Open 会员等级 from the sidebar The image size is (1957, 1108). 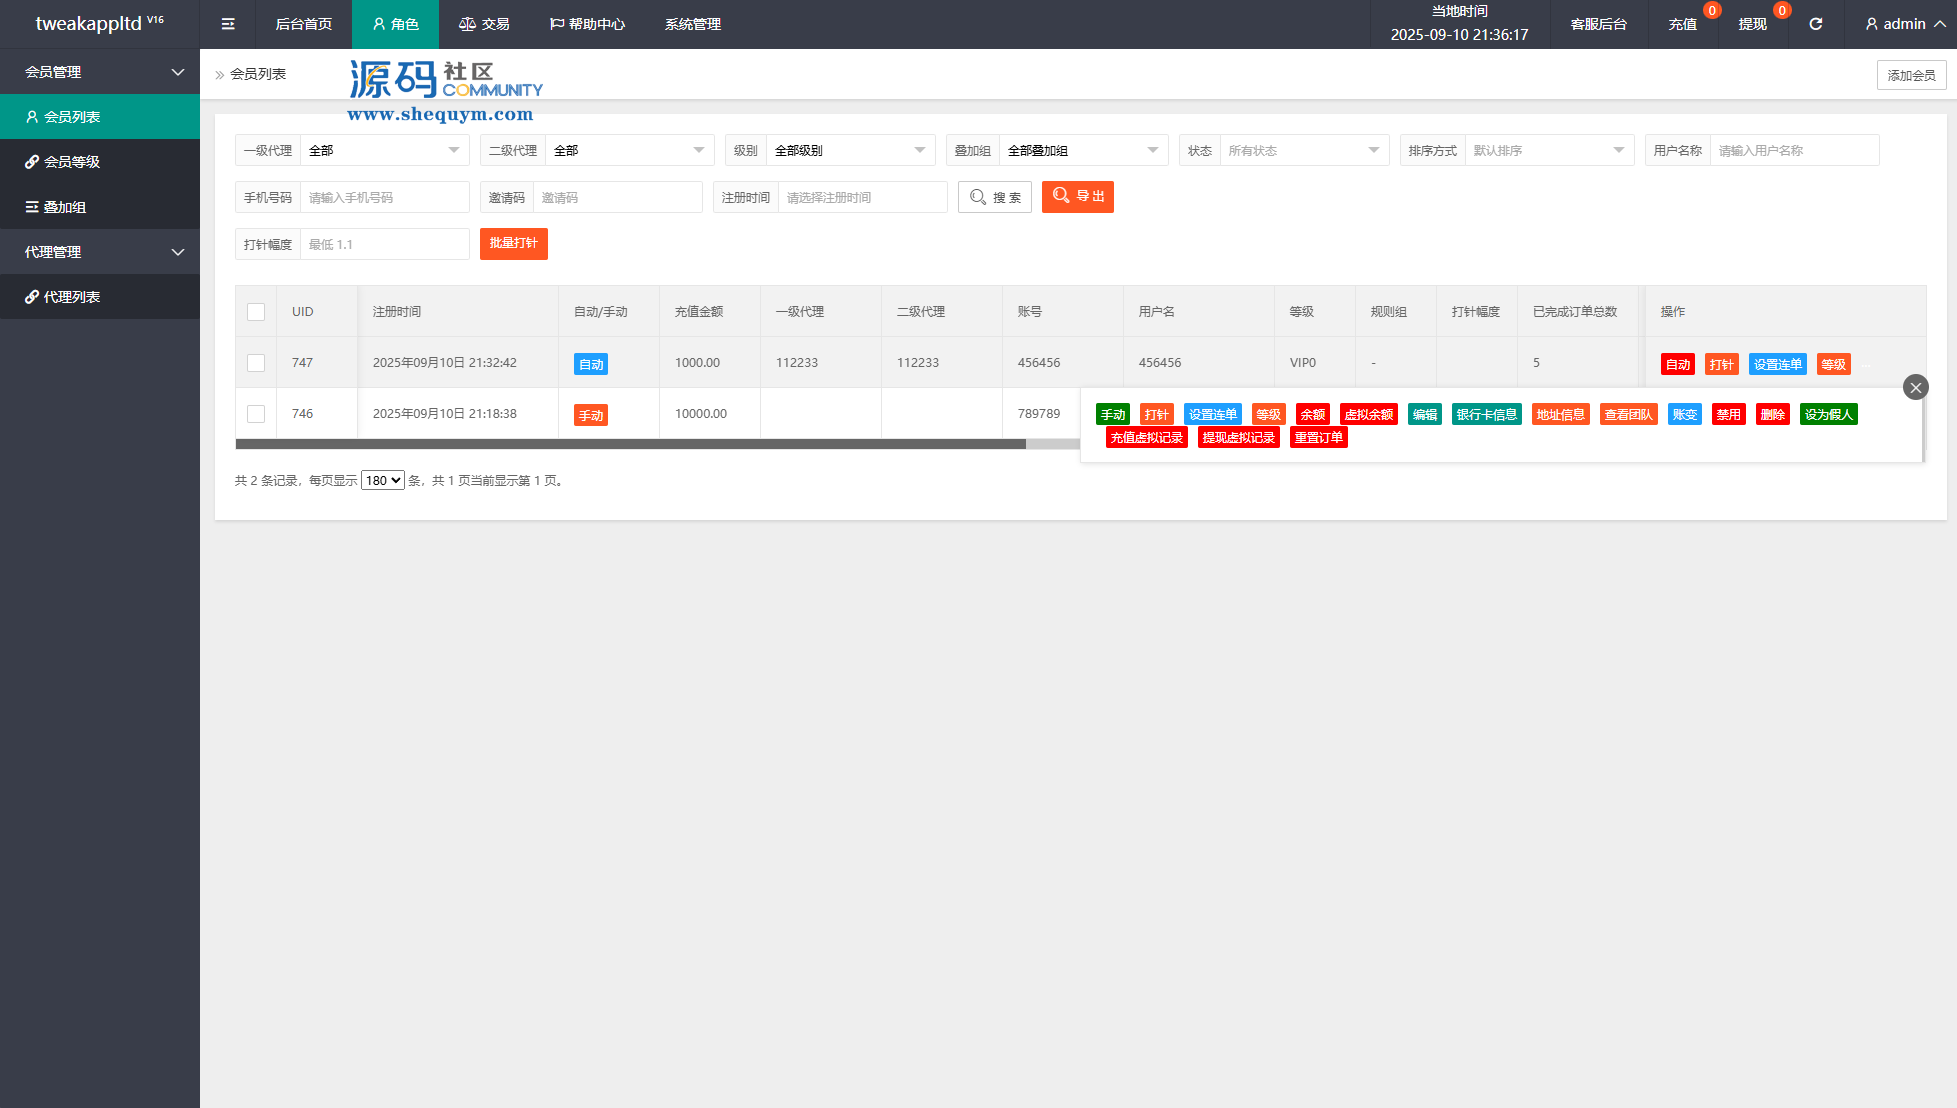coord(72,162)
